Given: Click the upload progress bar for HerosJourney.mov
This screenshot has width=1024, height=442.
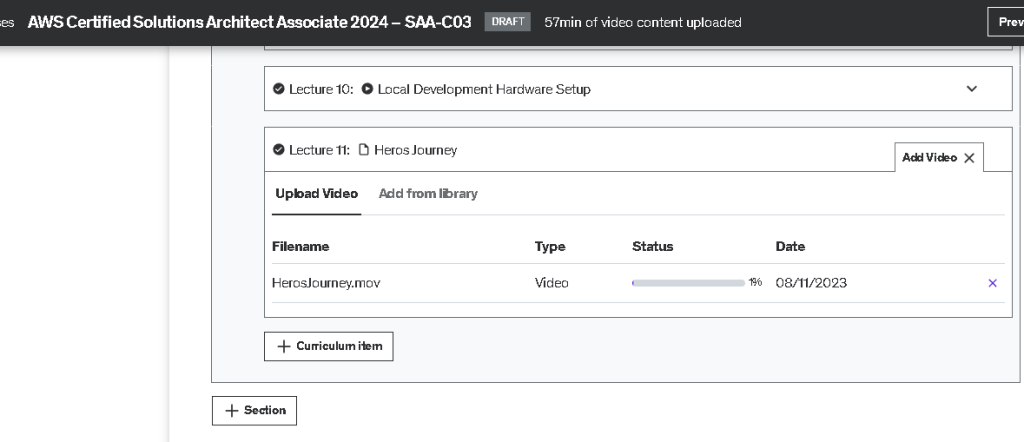Looking at the screenshot, I should [x=688, y=283].
